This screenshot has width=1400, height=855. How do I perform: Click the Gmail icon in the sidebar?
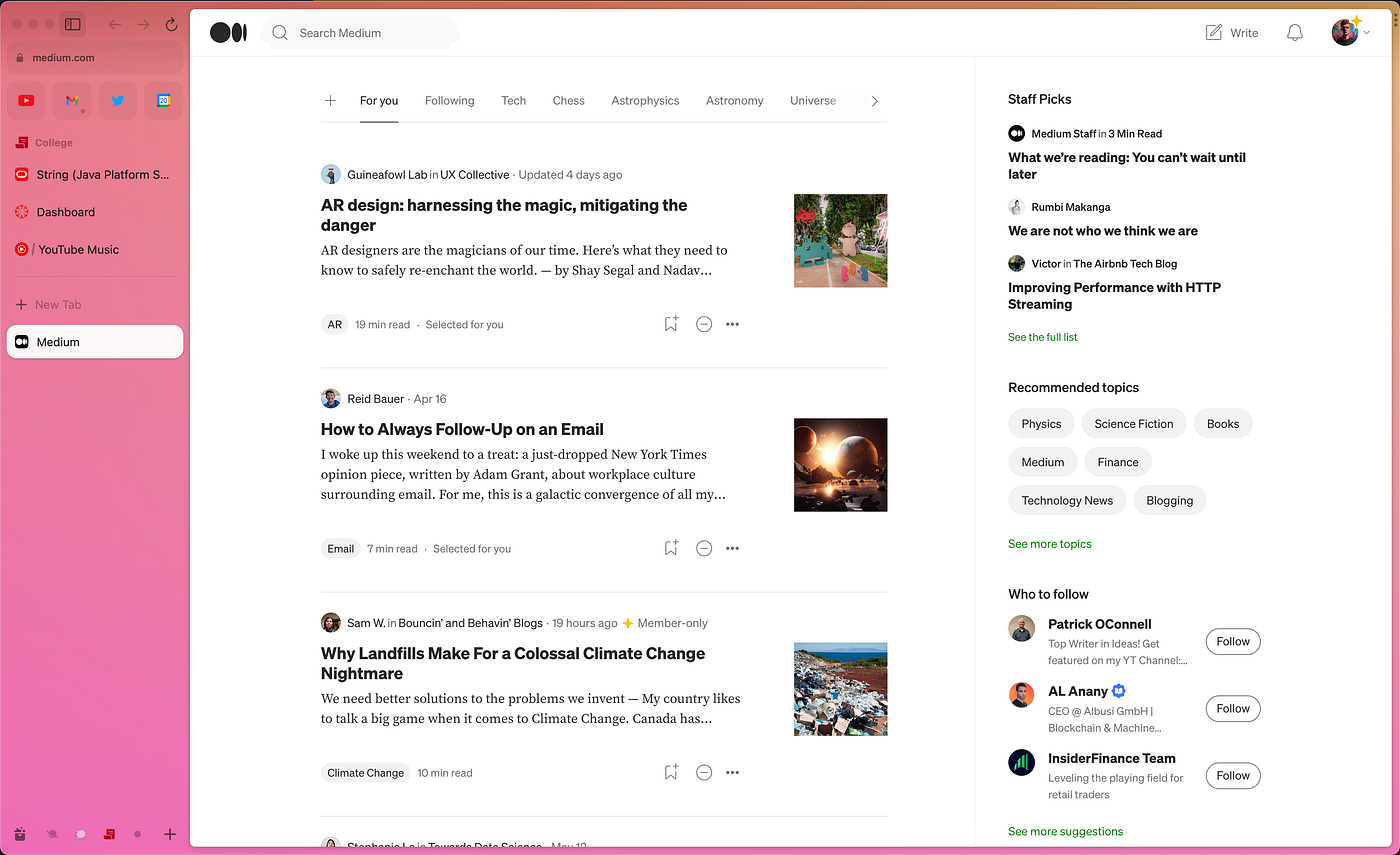72,100
